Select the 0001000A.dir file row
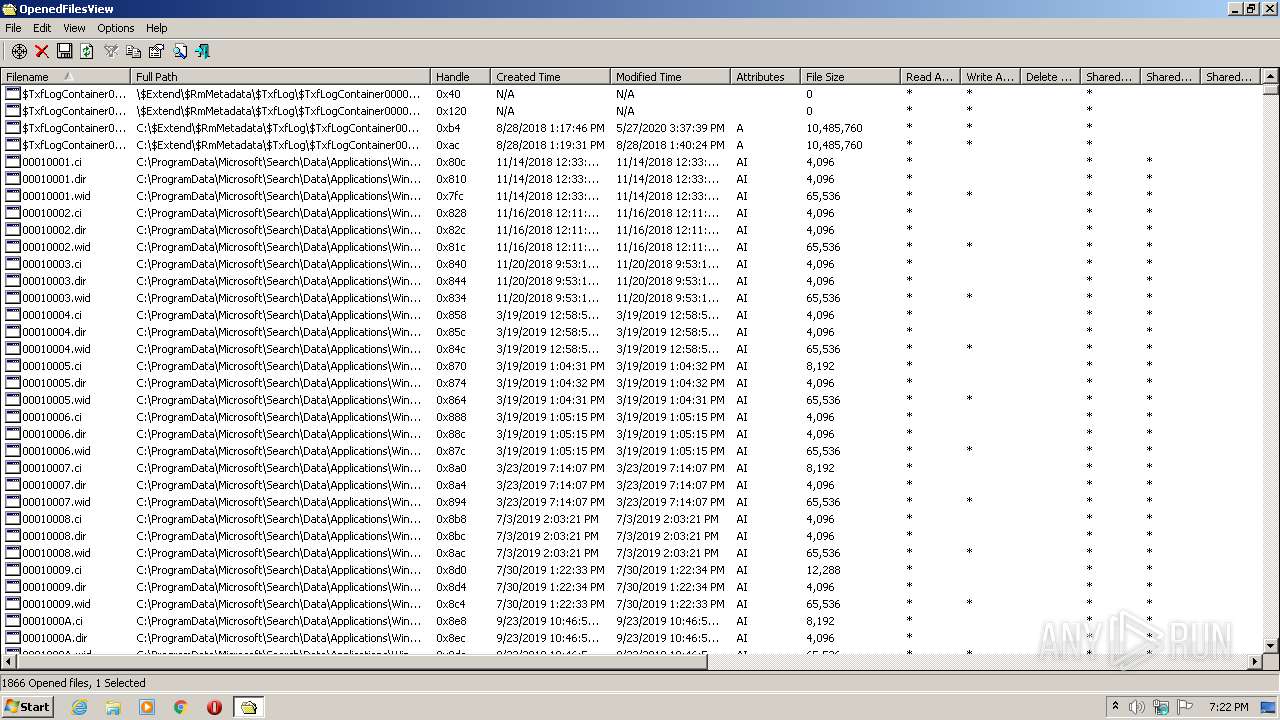Viewport: 1280px width, 720px height. pyautogui.click(x=631, y=638)
